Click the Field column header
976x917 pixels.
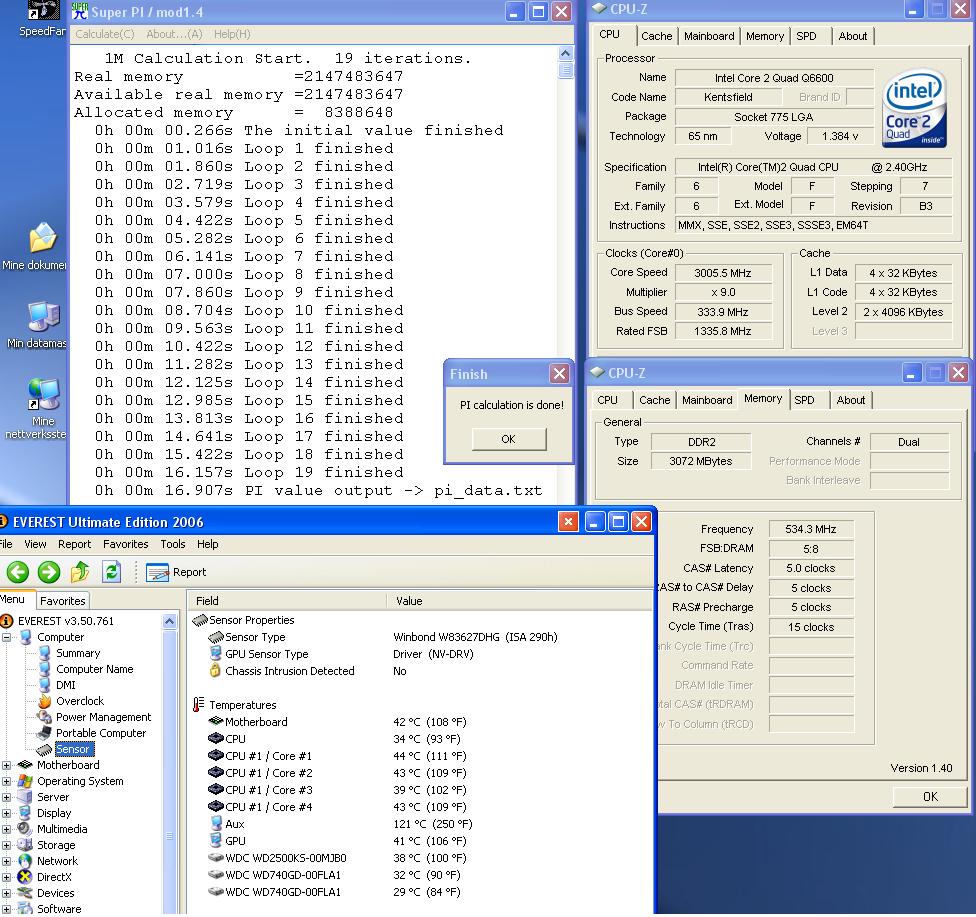(286, 601)
